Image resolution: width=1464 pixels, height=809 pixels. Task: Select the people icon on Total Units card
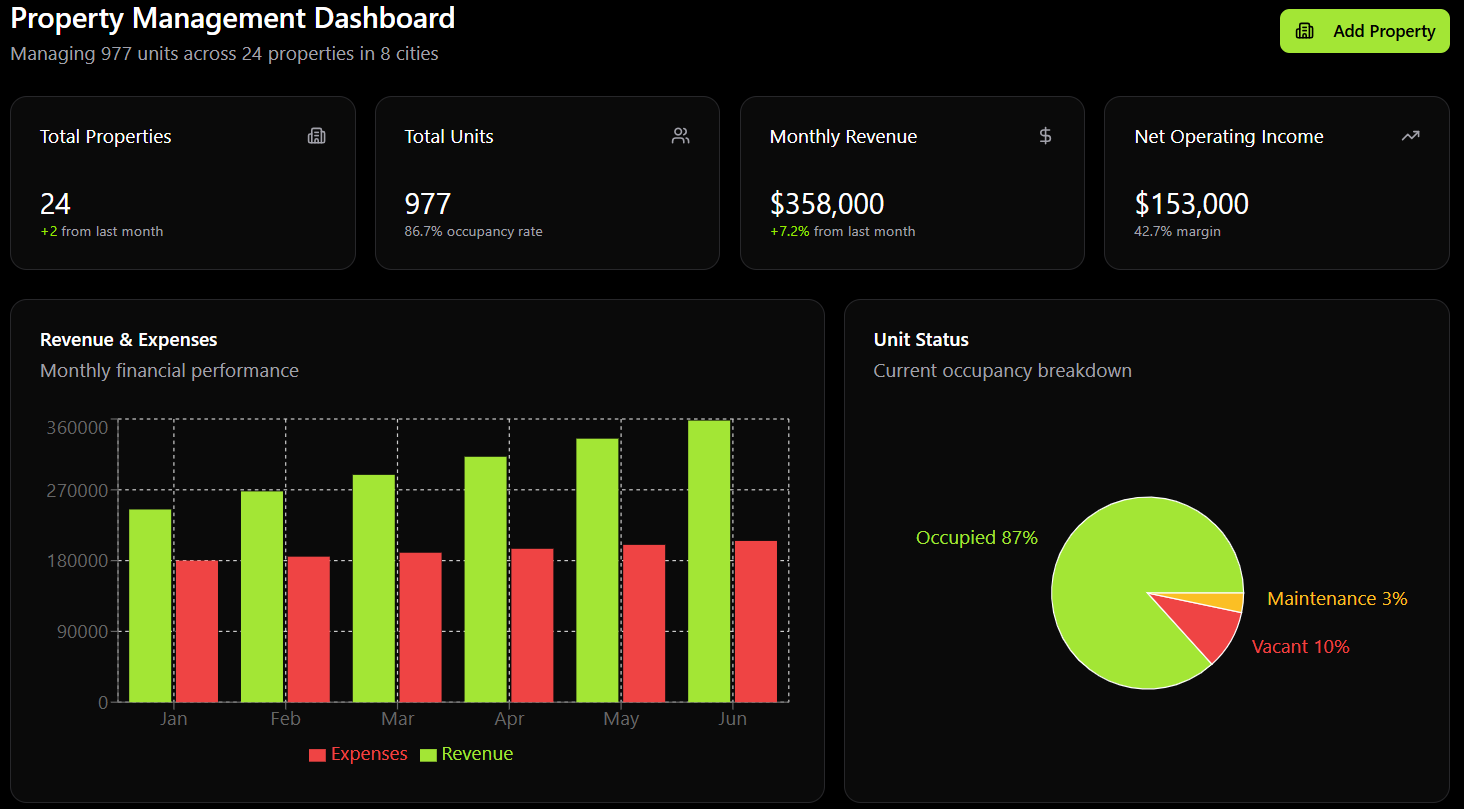click(x=681, y=135)
